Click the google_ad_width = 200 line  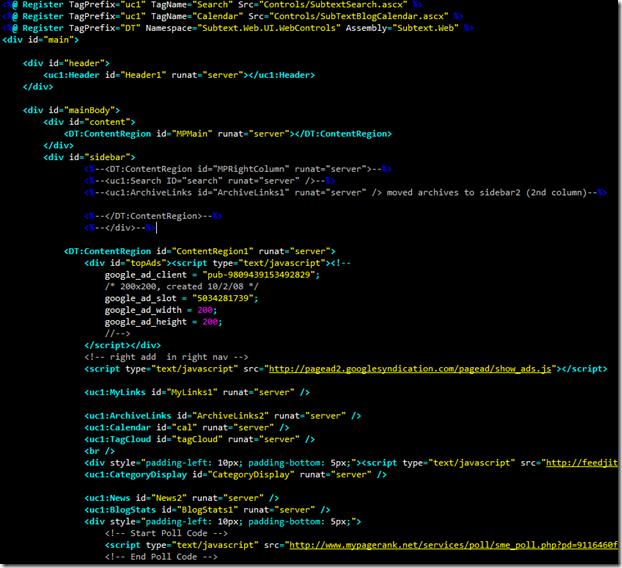161,310
